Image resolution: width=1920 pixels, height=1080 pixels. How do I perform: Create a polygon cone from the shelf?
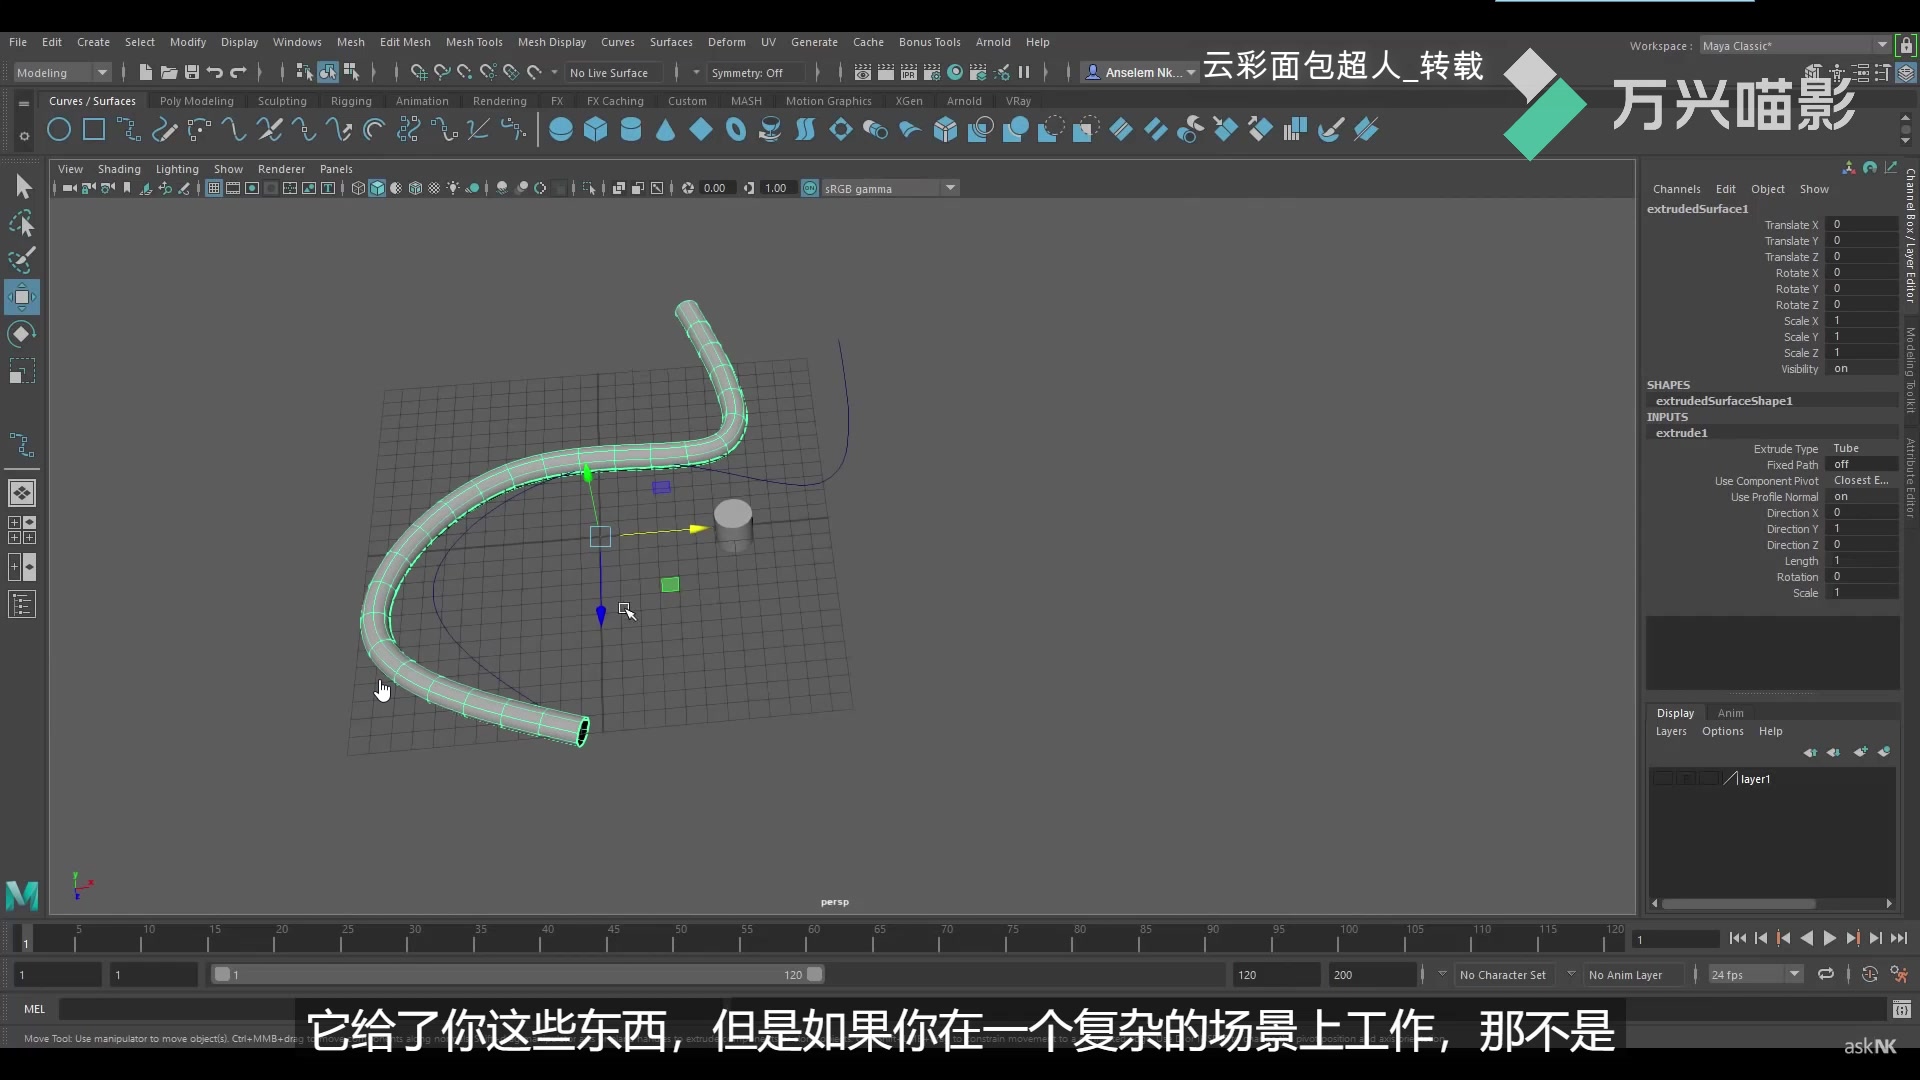(x=665, y=130)
